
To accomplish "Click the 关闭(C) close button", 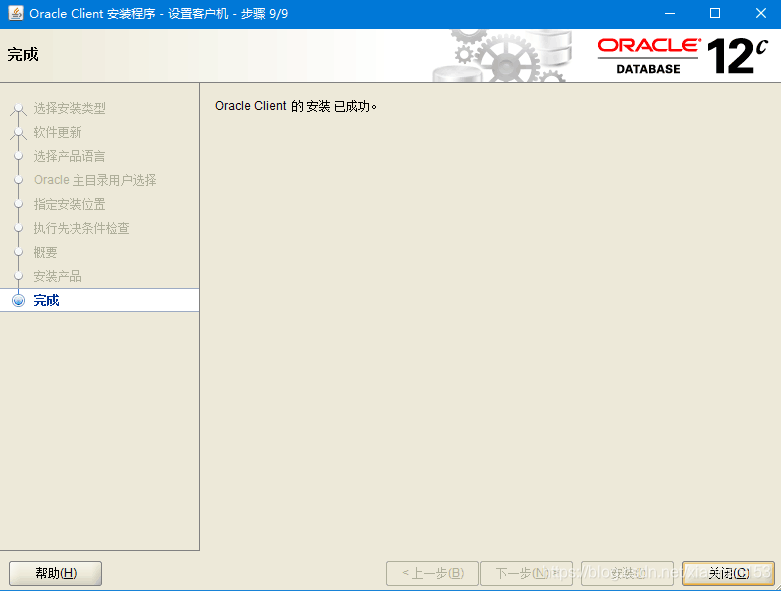I will coord(728,573).
